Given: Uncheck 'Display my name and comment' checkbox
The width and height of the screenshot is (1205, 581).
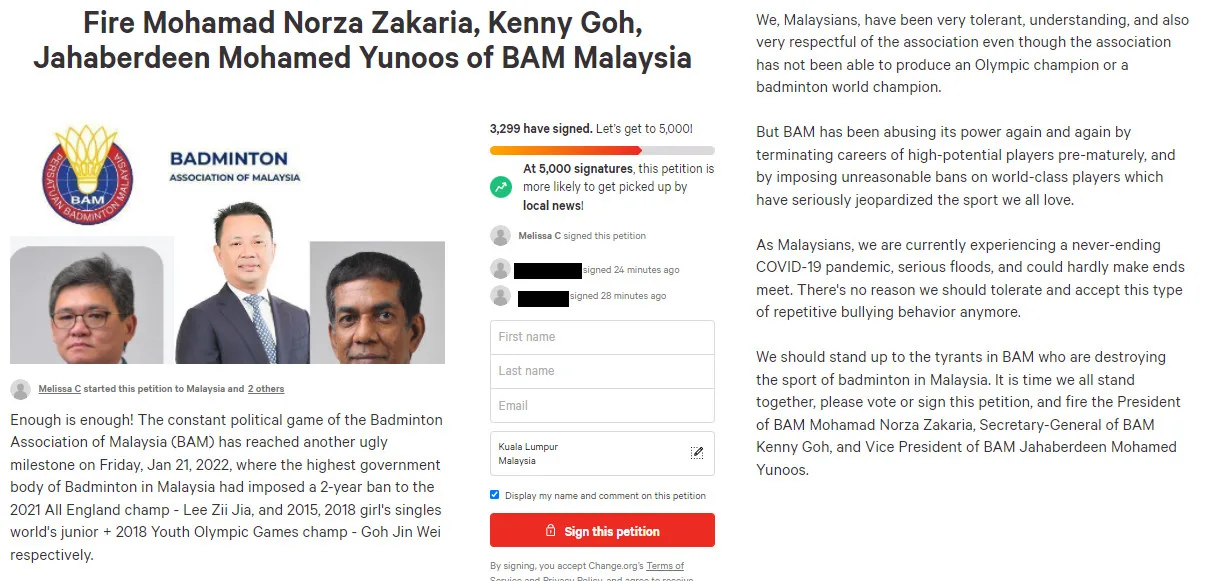Looking at the screenshot, I should pyautogui.click(x=494, y=495).
